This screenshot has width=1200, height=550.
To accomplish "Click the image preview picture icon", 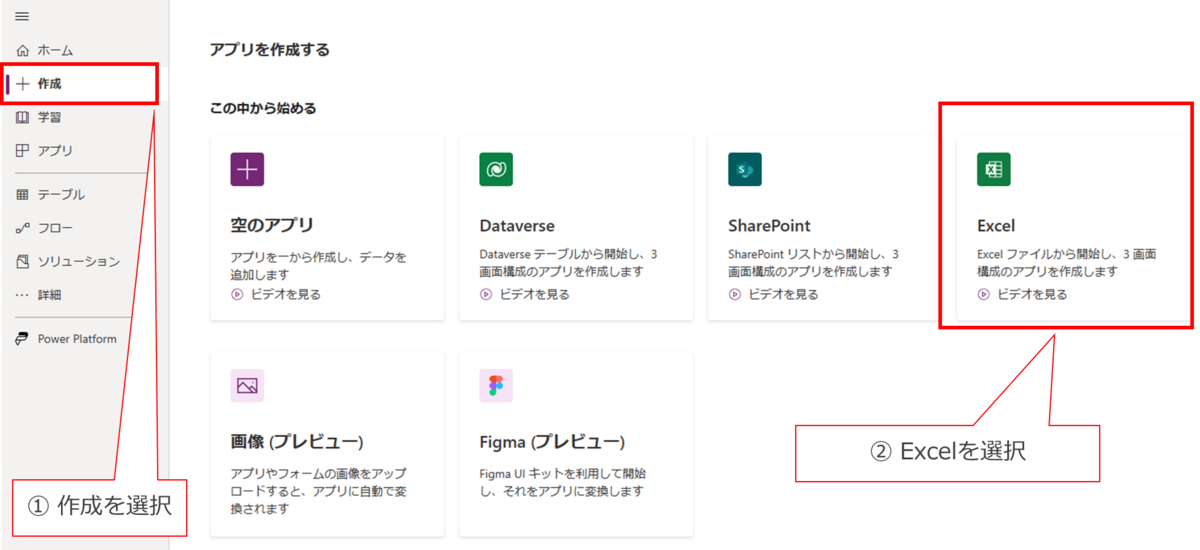I will click(x=247, y=385).
